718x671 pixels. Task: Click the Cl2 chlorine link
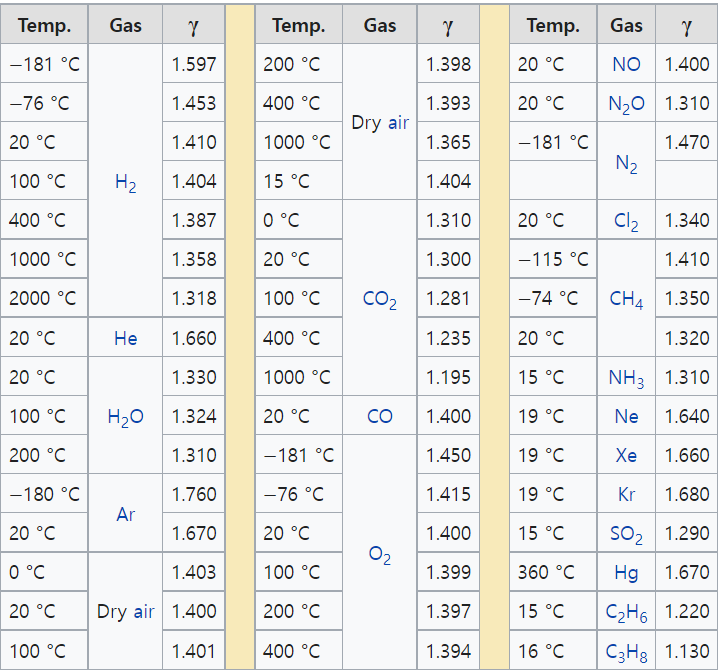[x=626, y=221]
